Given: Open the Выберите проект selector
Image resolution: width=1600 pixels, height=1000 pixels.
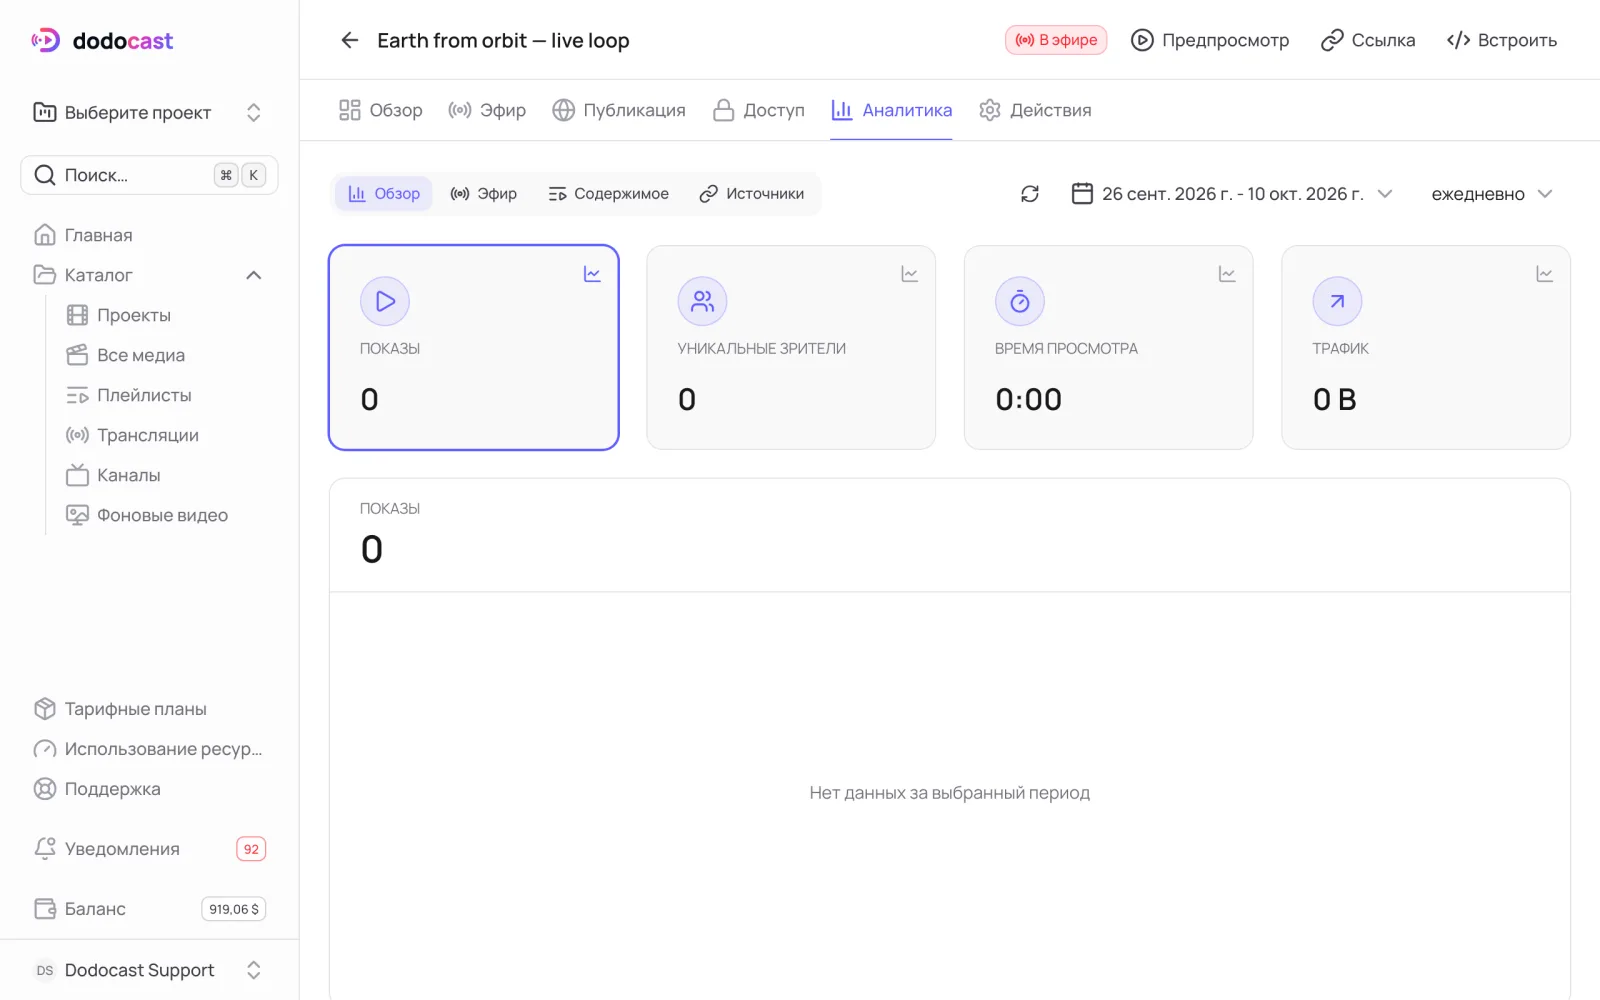Looking at the screenshot, I should (x=149, y=112).
